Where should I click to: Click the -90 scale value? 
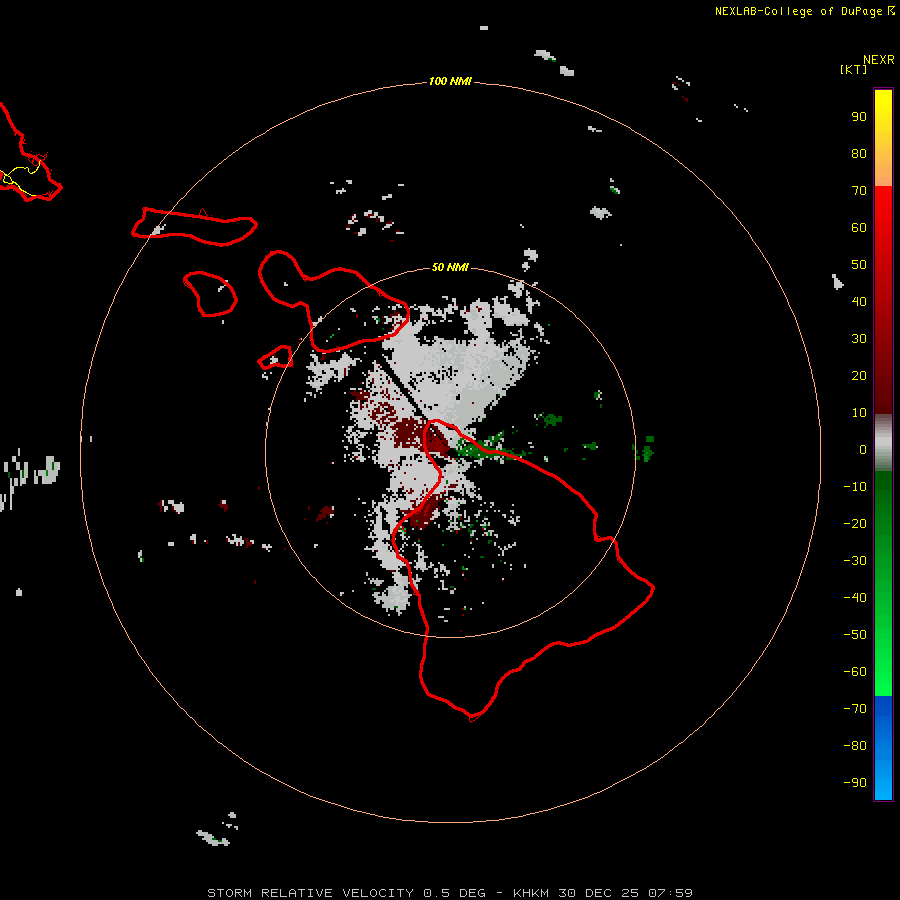855,783
